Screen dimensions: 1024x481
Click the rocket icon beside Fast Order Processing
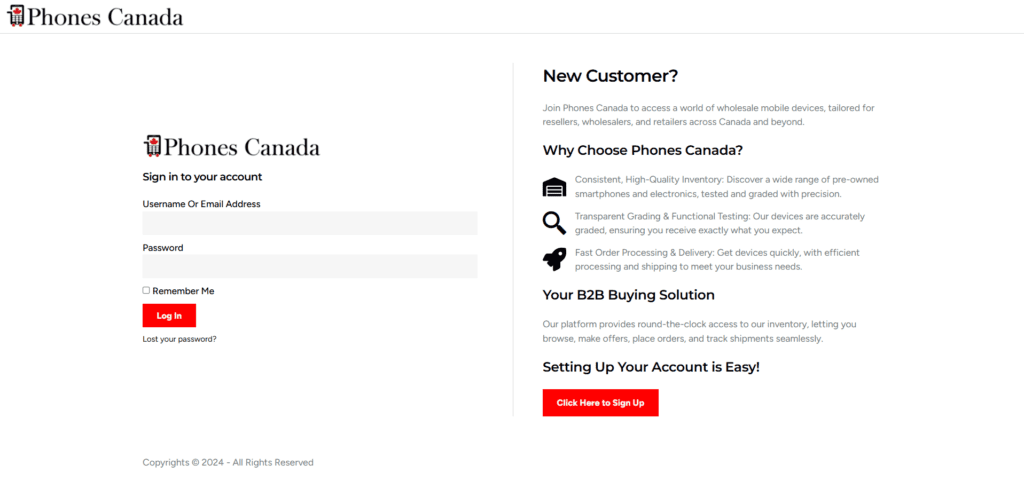pyautogui.click(x=554, y=259)
